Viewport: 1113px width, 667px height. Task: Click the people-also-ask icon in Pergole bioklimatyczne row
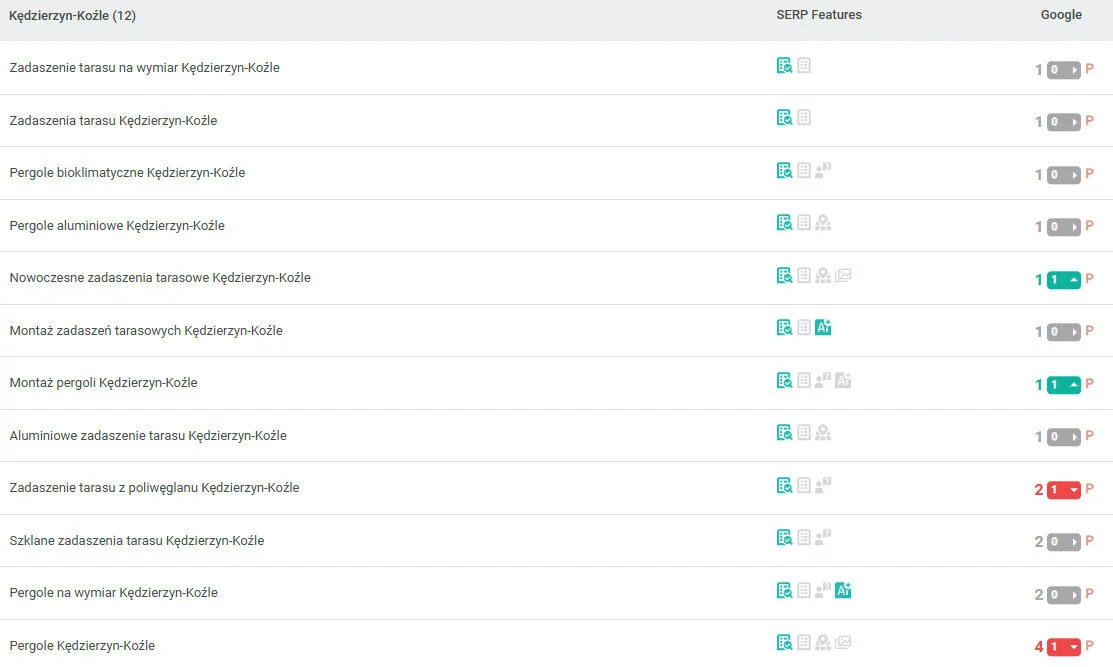(x=823, y=170)
